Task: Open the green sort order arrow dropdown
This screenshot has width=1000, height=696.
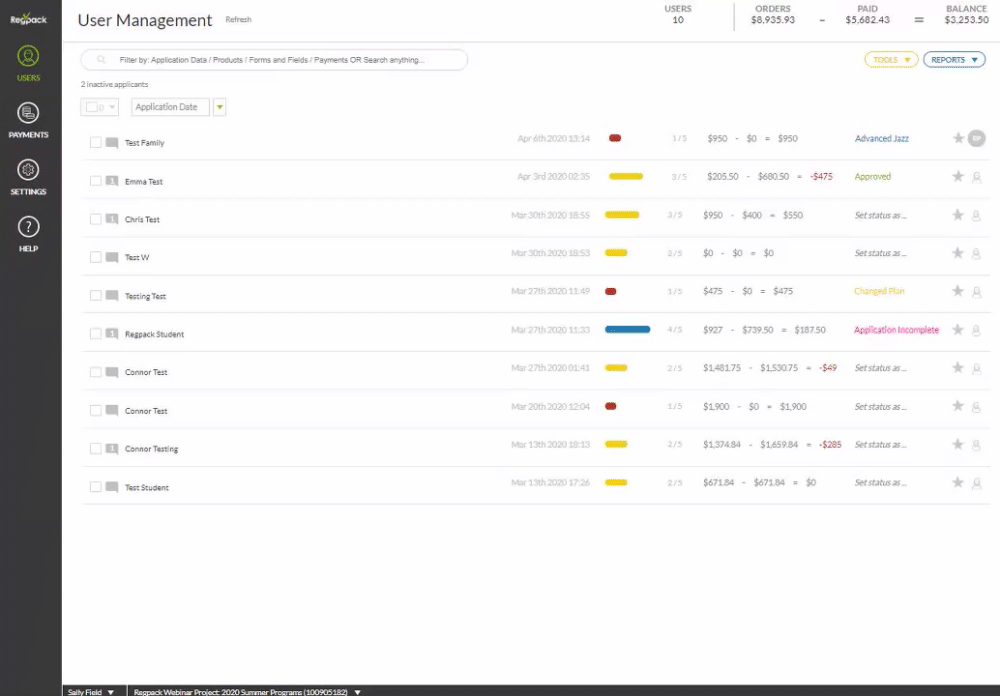Action: coord(219,107)
